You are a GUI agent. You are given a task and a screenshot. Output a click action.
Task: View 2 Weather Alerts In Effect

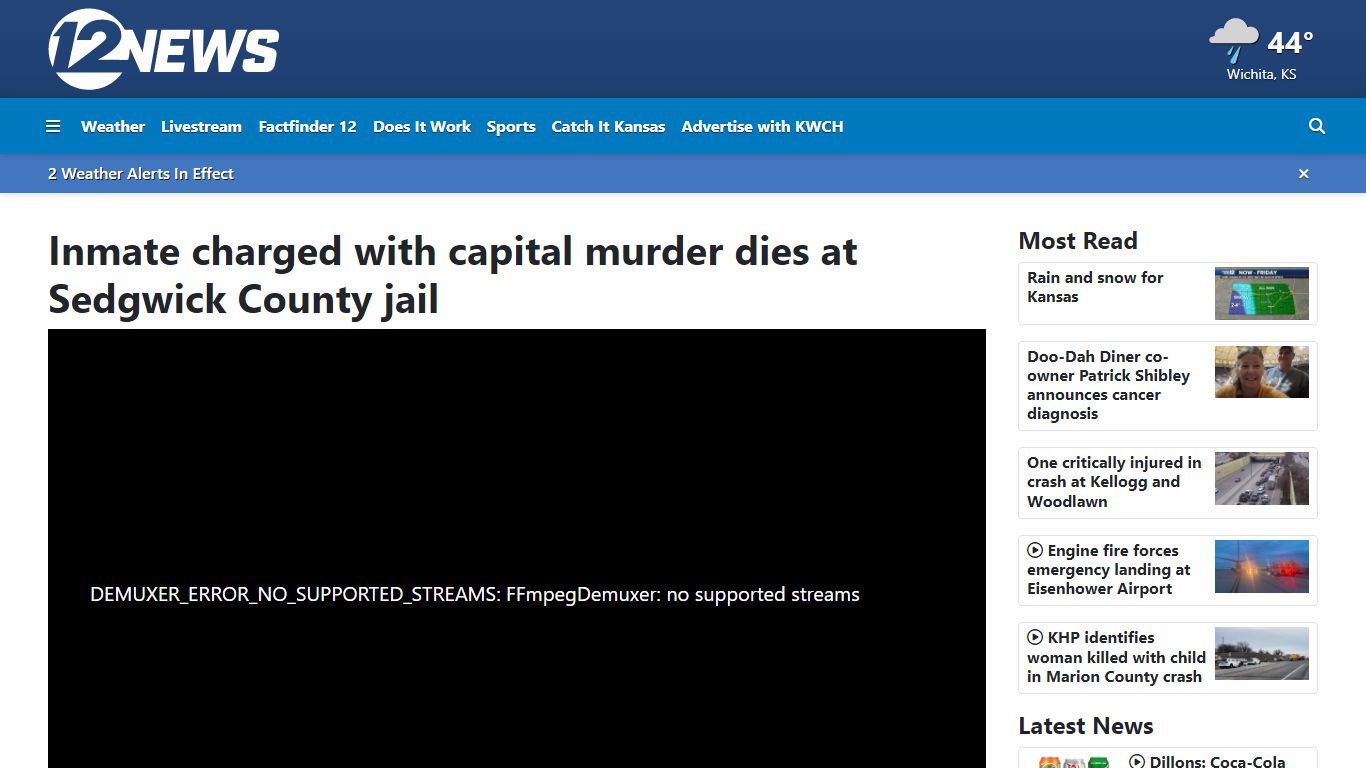coord(141,174)
